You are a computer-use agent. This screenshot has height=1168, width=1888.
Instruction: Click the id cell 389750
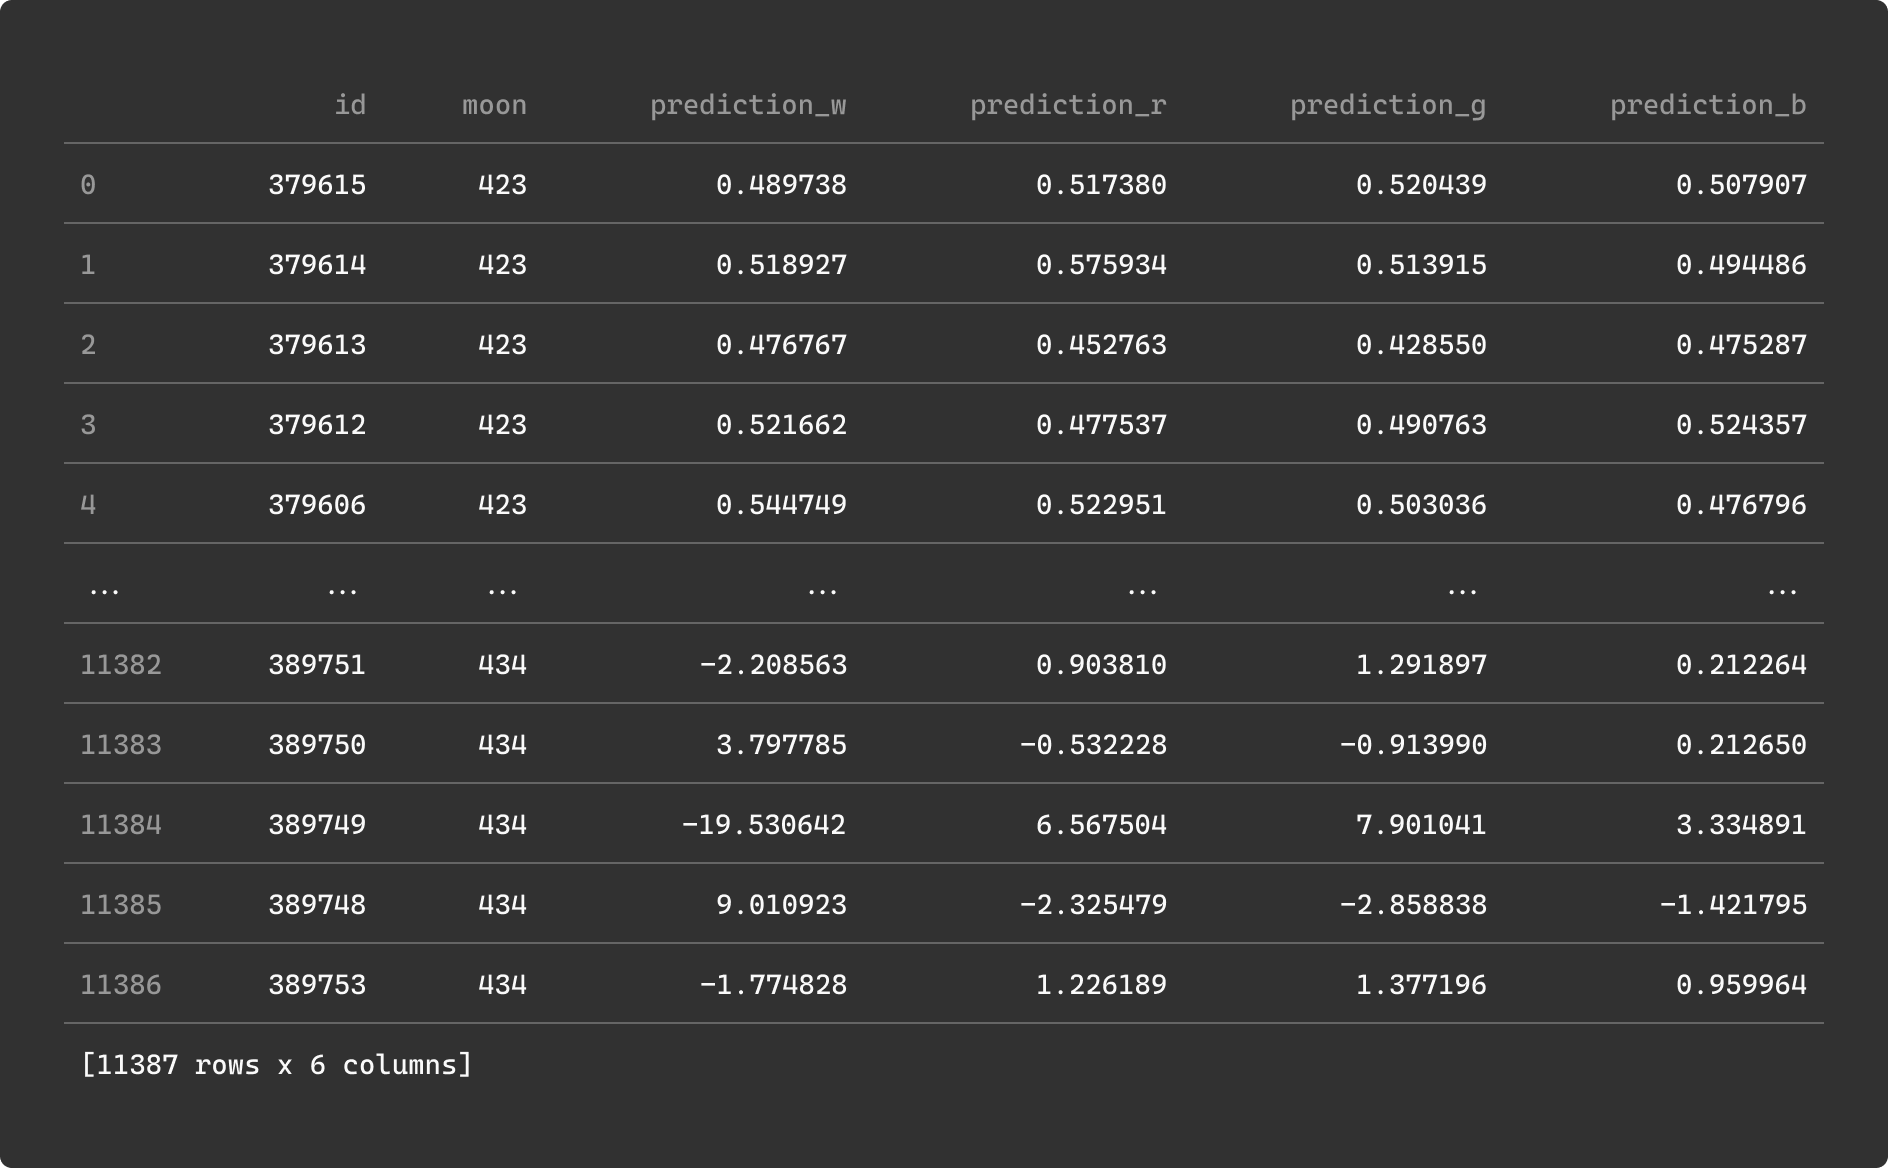click(317, 745)
